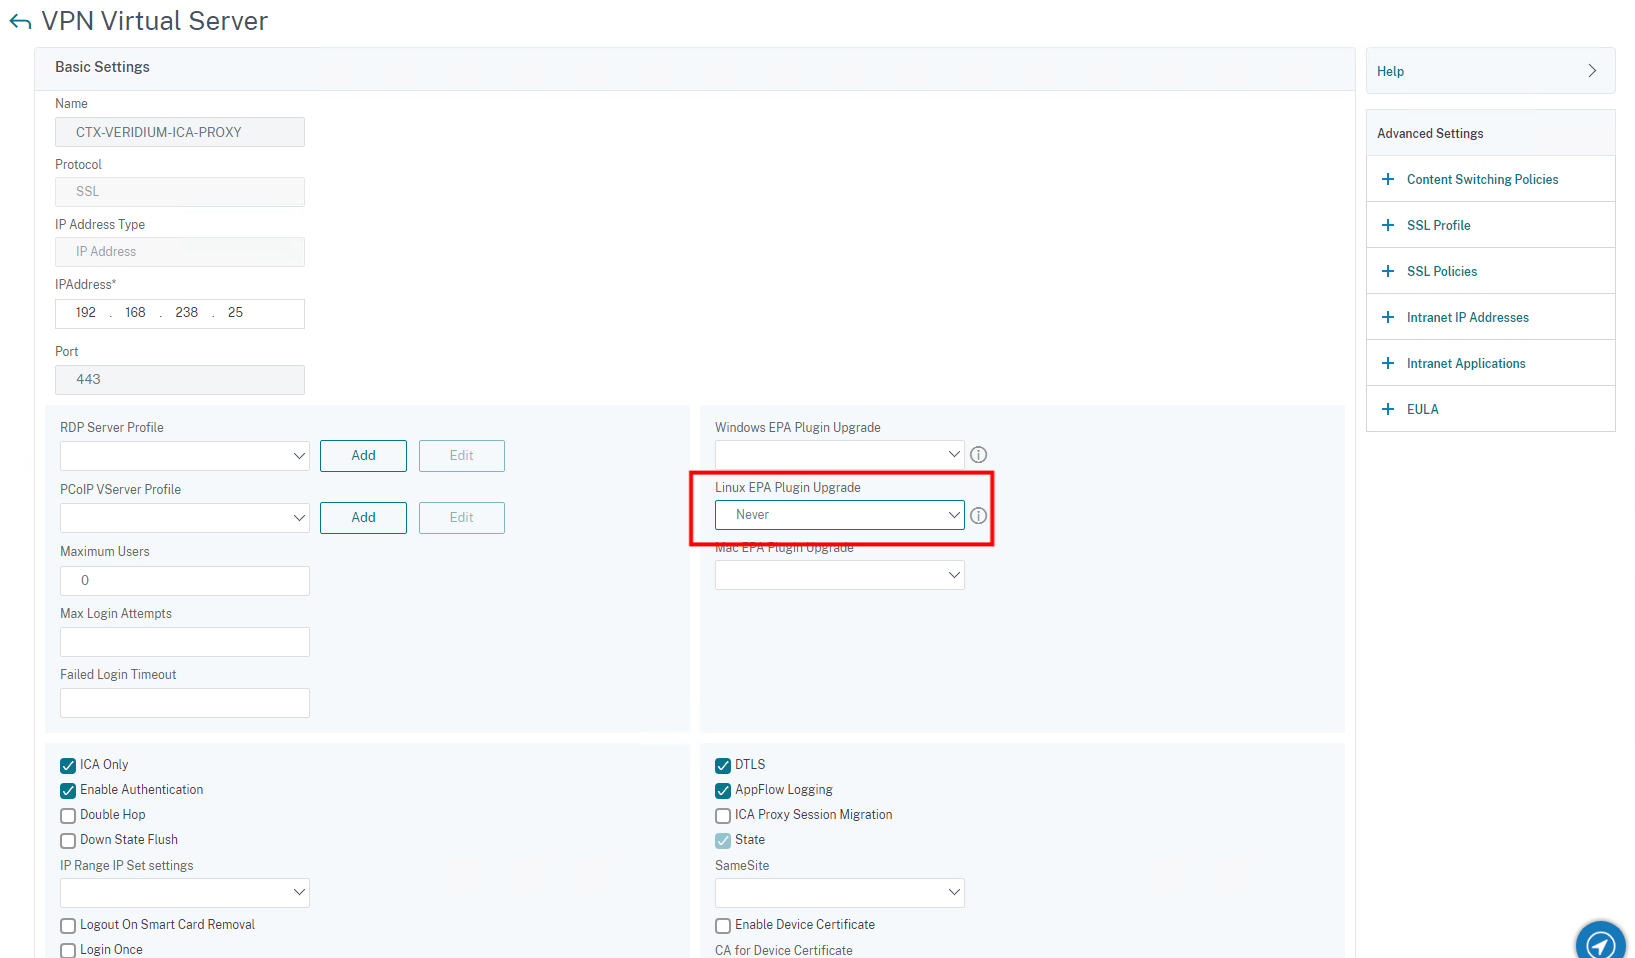Expand the Help panel
1635x958 pixels.
tap(1592, 70)
